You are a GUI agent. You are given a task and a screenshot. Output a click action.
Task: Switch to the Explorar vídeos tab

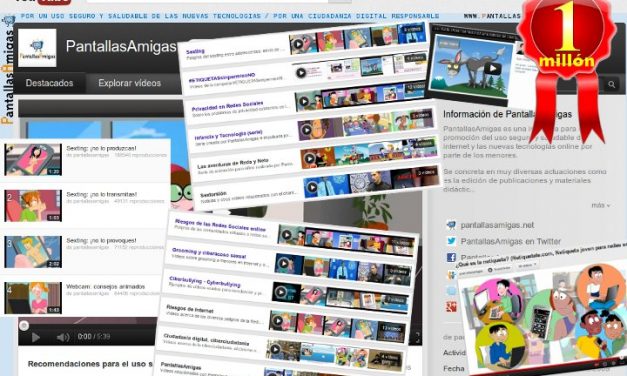[x=130, y=83]
